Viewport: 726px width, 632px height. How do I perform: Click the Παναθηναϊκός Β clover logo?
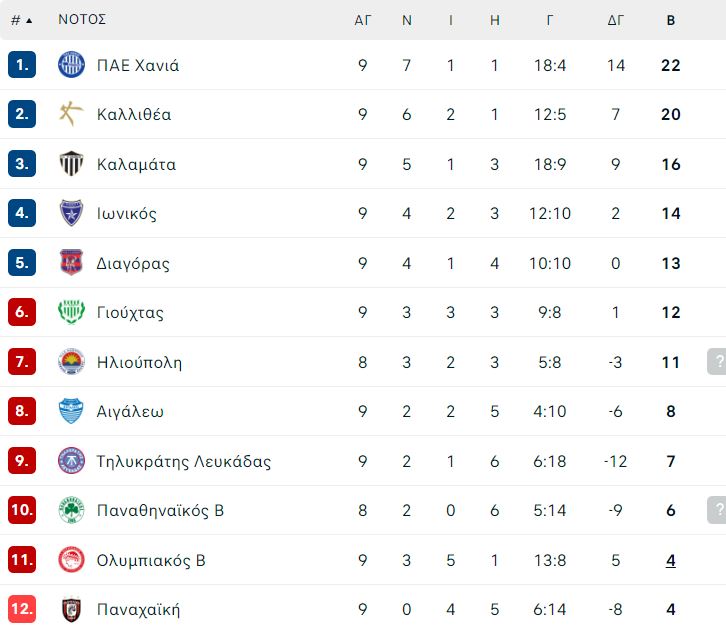[71, 510]
